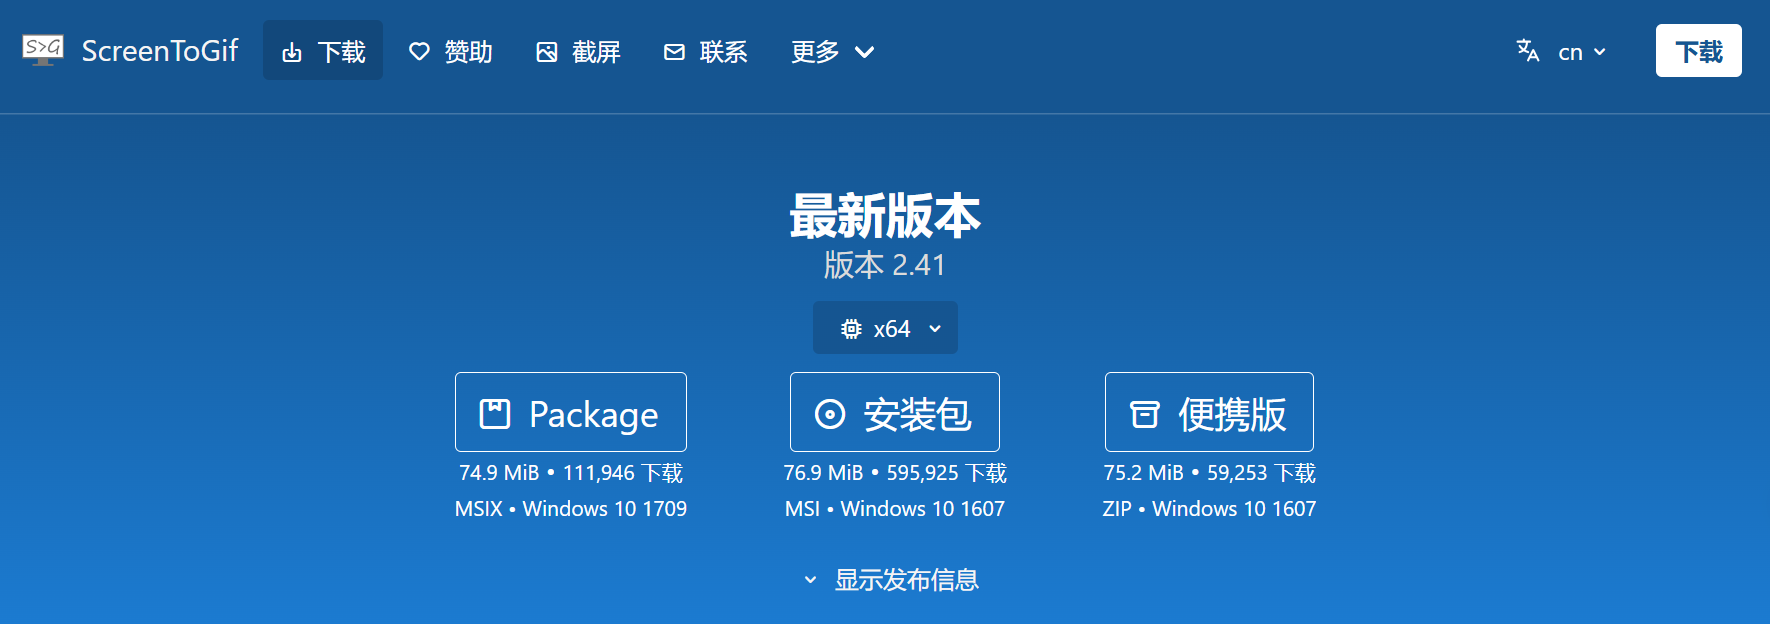
Task: Open the 联系 menu item
Action: tap(706, 51)
